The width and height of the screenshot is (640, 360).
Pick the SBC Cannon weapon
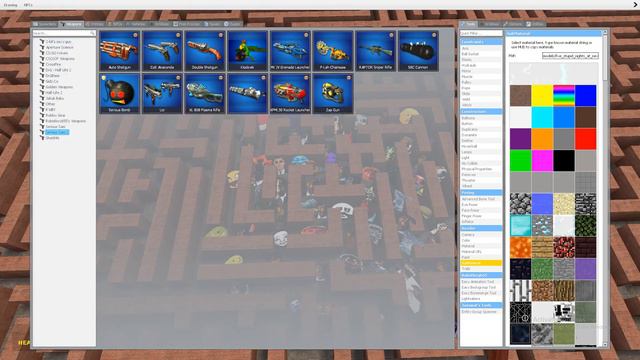pyautogui.click(x=418, y=51)
